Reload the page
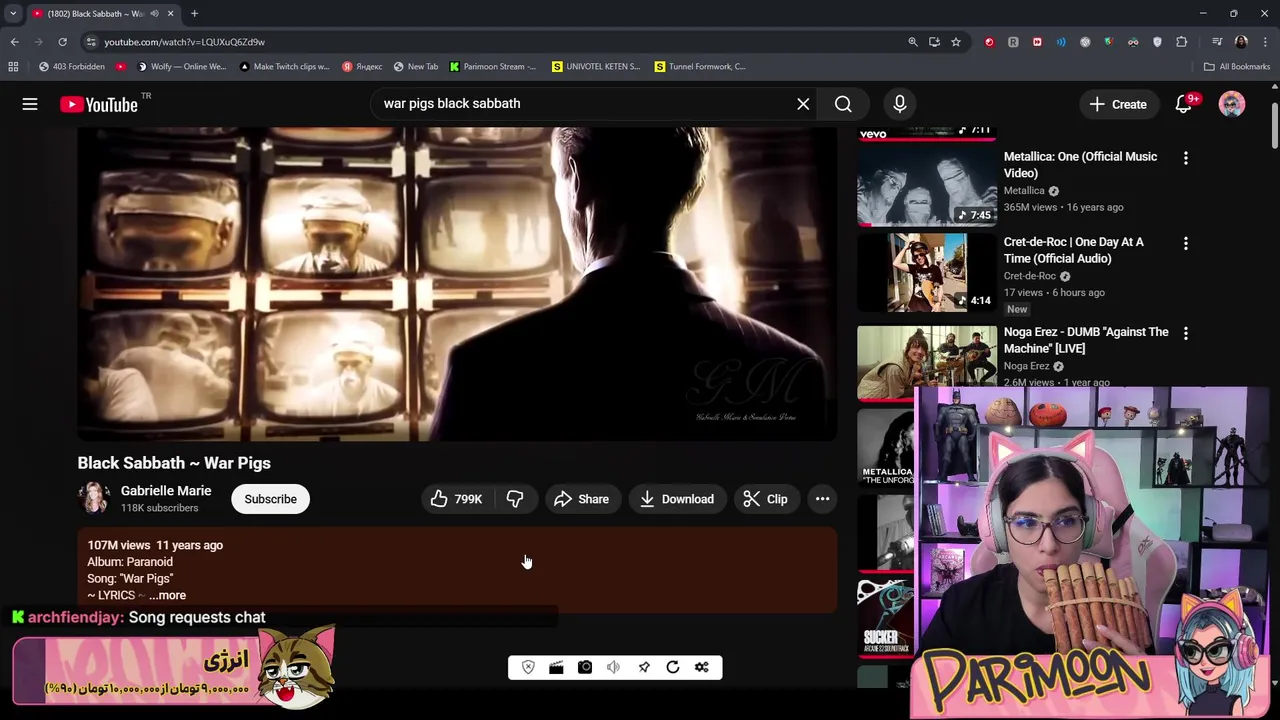The width and height of the screenshot is (1280, 720). [x=62, y=42]
